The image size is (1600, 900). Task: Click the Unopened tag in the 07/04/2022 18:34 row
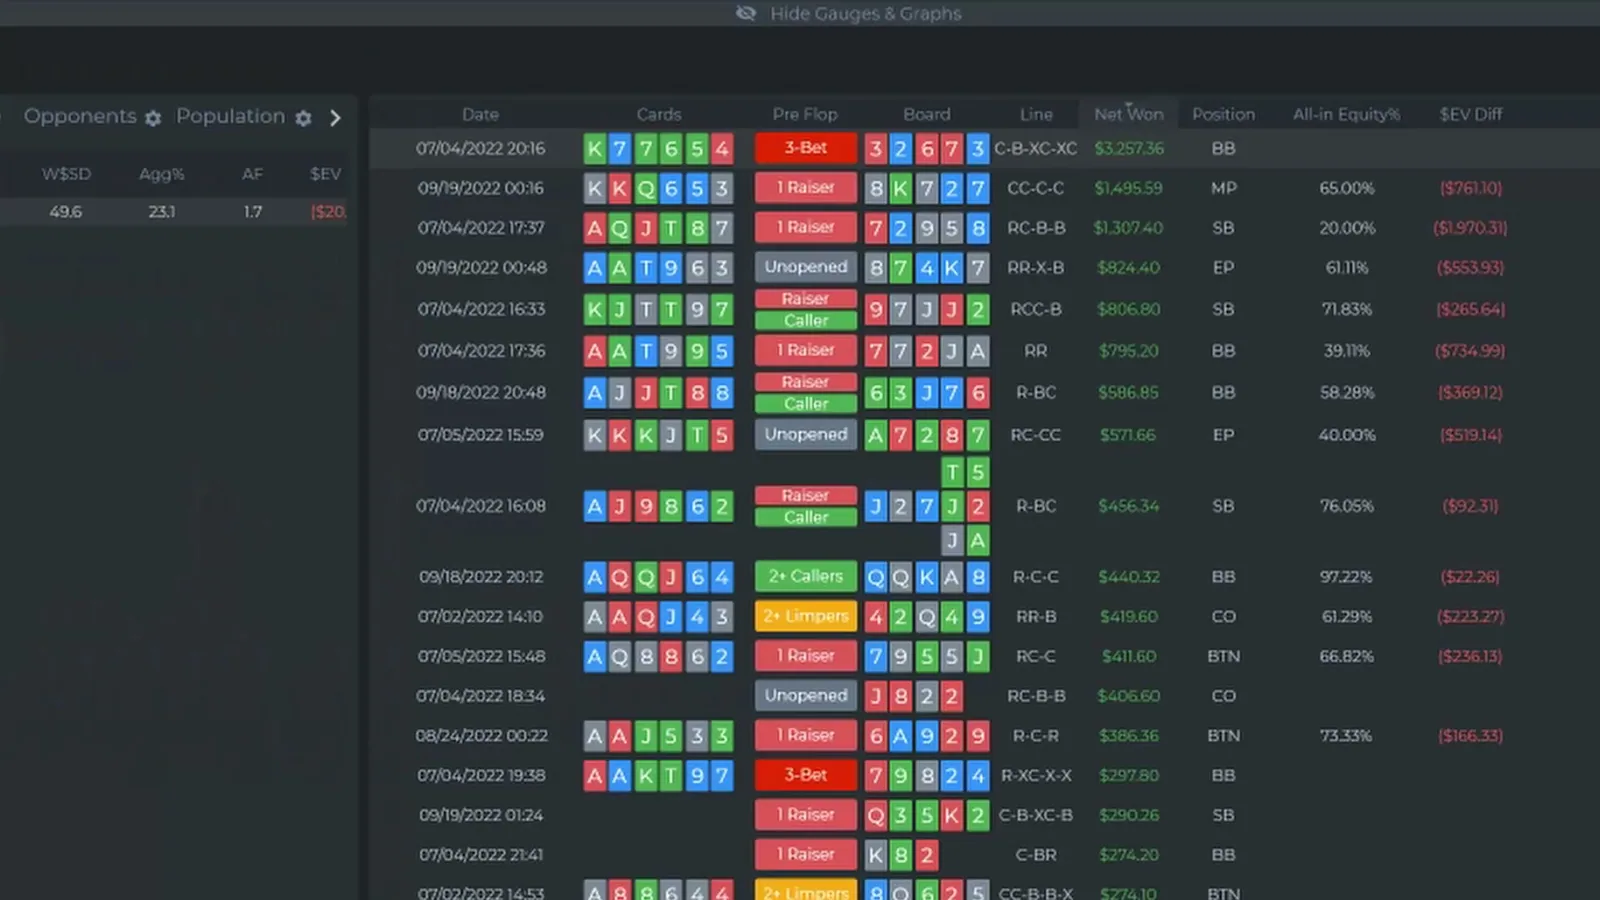[806, 696]
